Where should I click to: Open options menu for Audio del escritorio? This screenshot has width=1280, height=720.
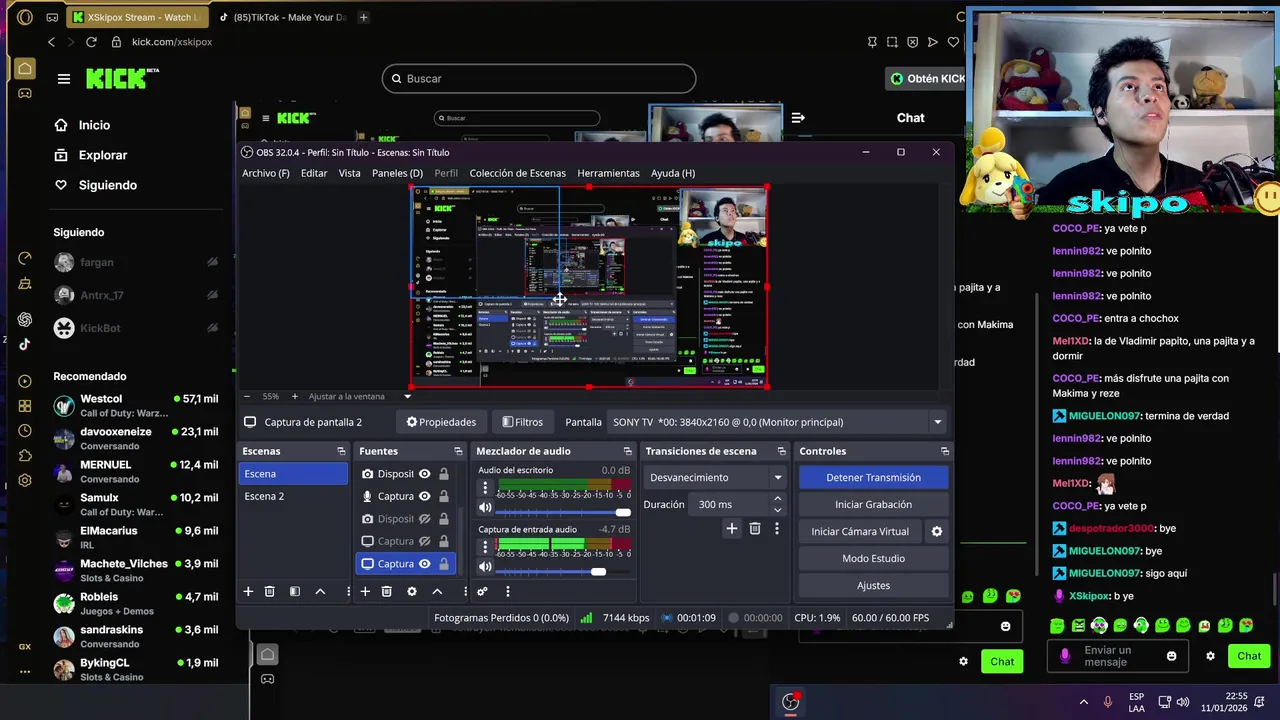click(485, 489)
